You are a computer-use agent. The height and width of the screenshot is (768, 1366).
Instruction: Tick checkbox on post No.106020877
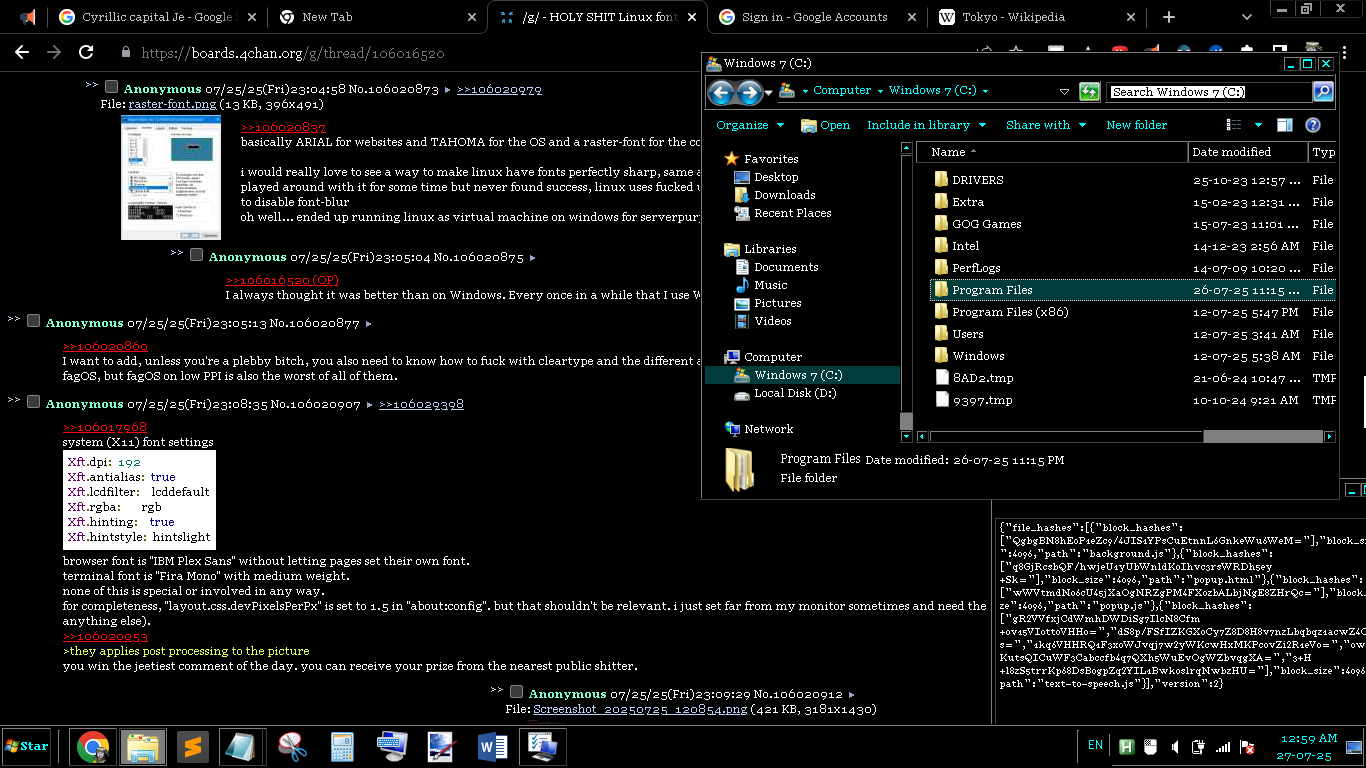[x=33, y=322]
